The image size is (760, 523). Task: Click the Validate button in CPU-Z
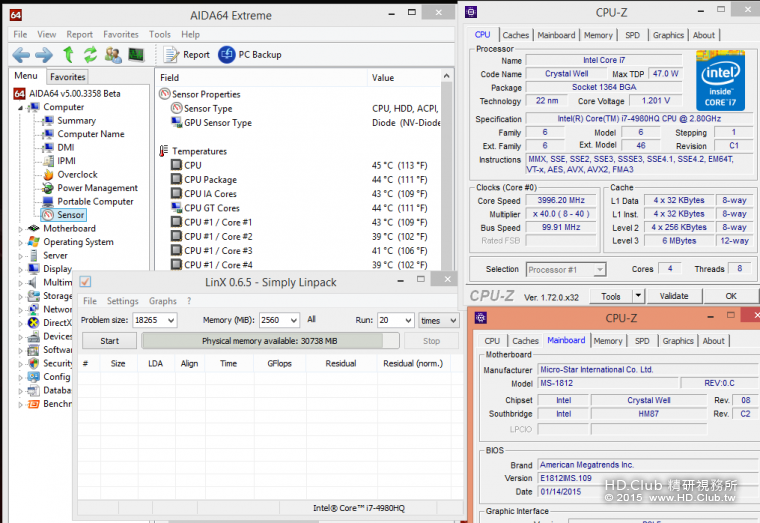coord(674,296)
